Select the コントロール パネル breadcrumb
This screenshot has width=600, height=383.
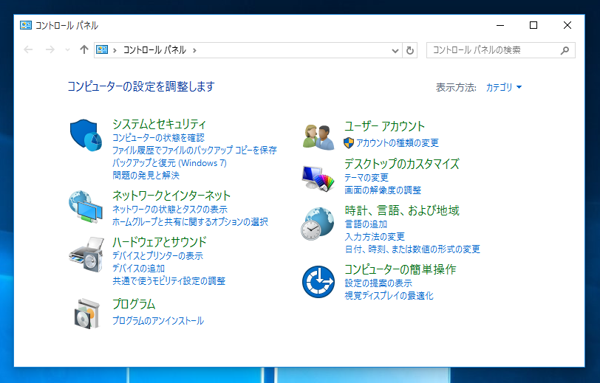click(x=154, y=50)
